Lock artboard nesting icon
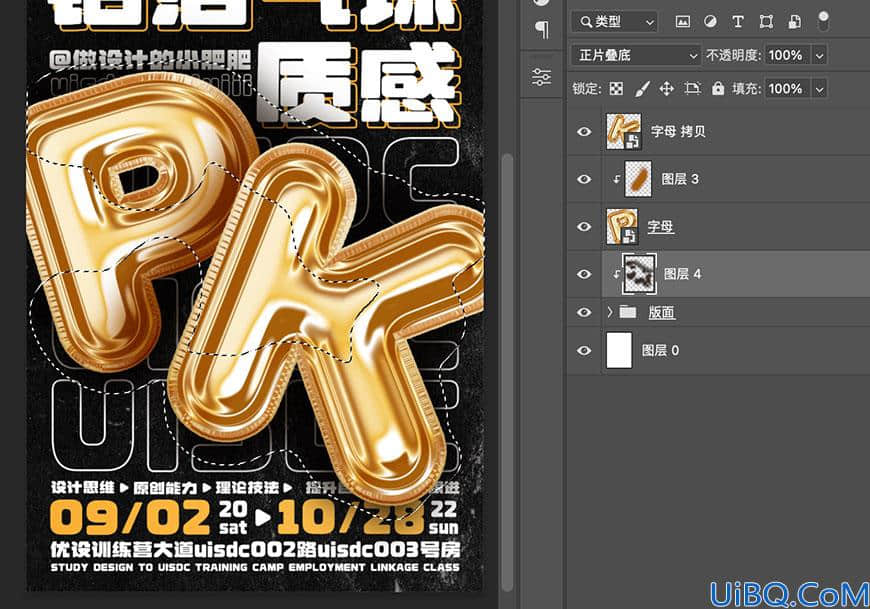Viewport: 870px width, 609px height. pos(692,89)
